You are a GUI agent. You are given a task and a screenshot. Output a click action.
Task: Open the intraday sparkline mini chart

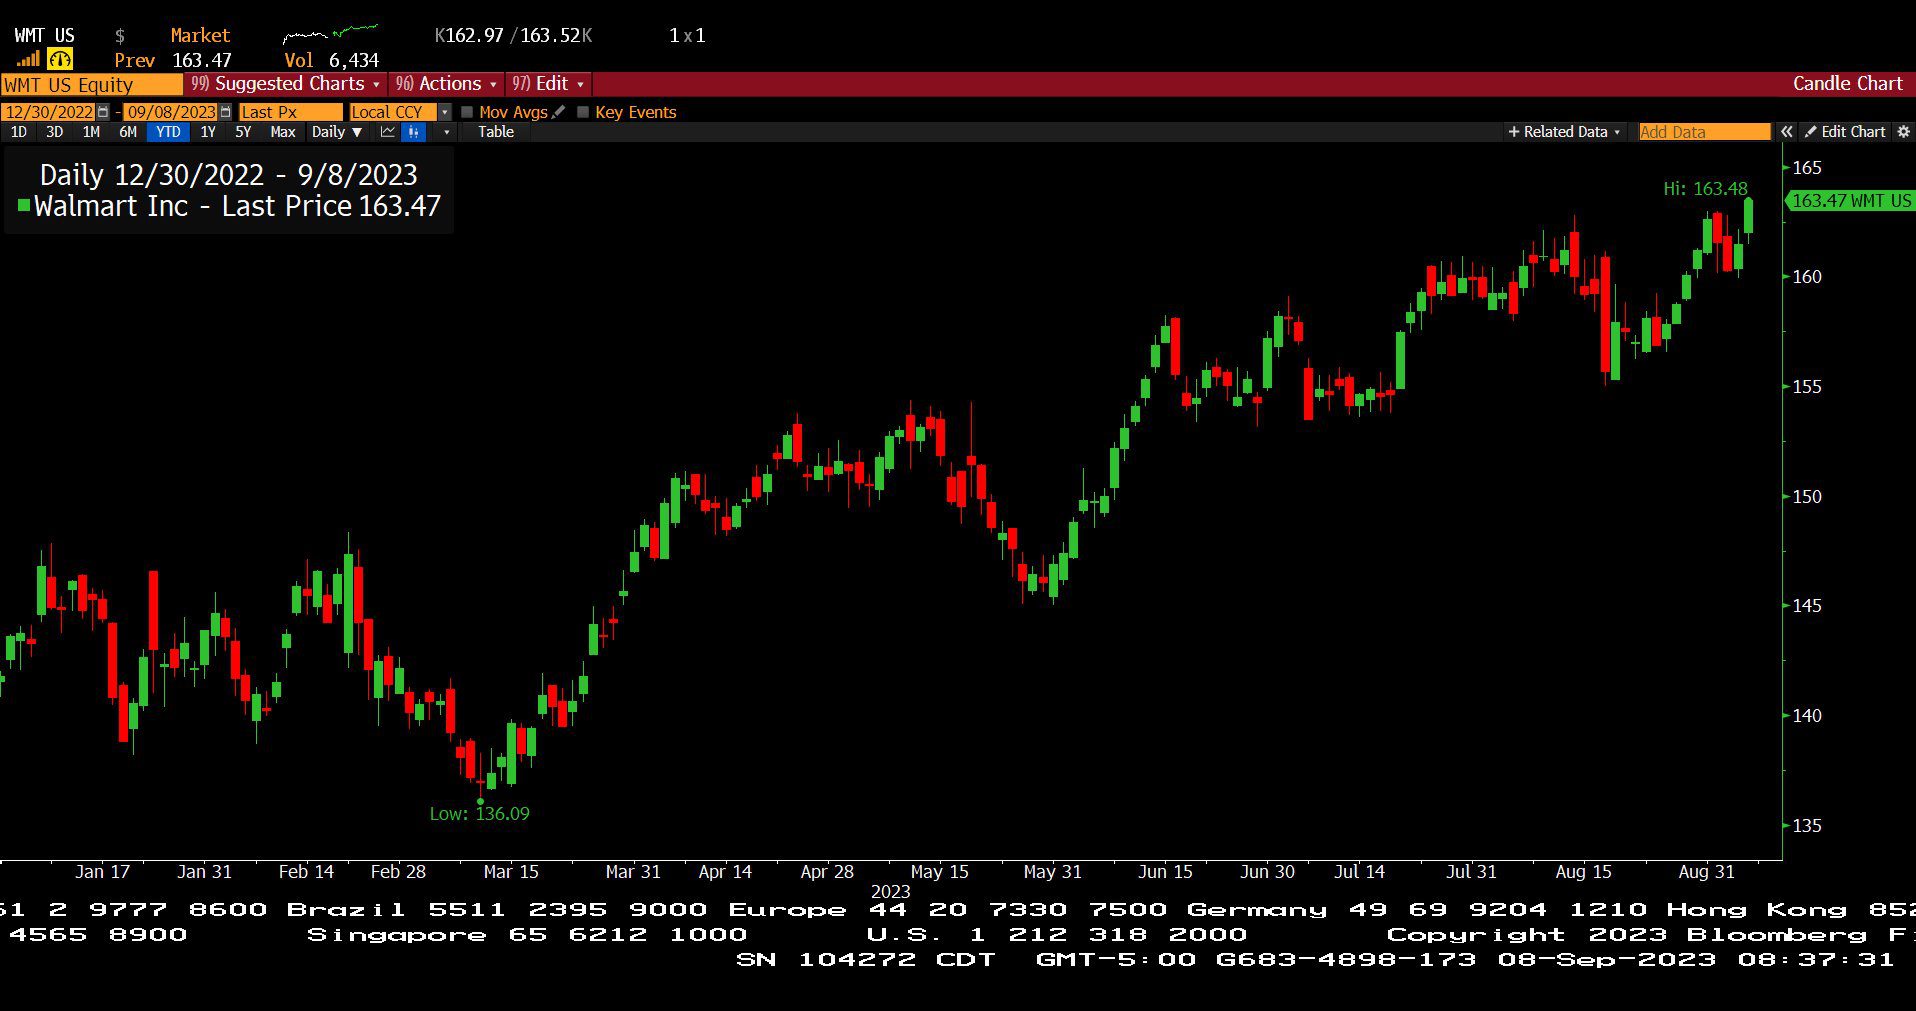pyautogui.click(x=330, y=34)
